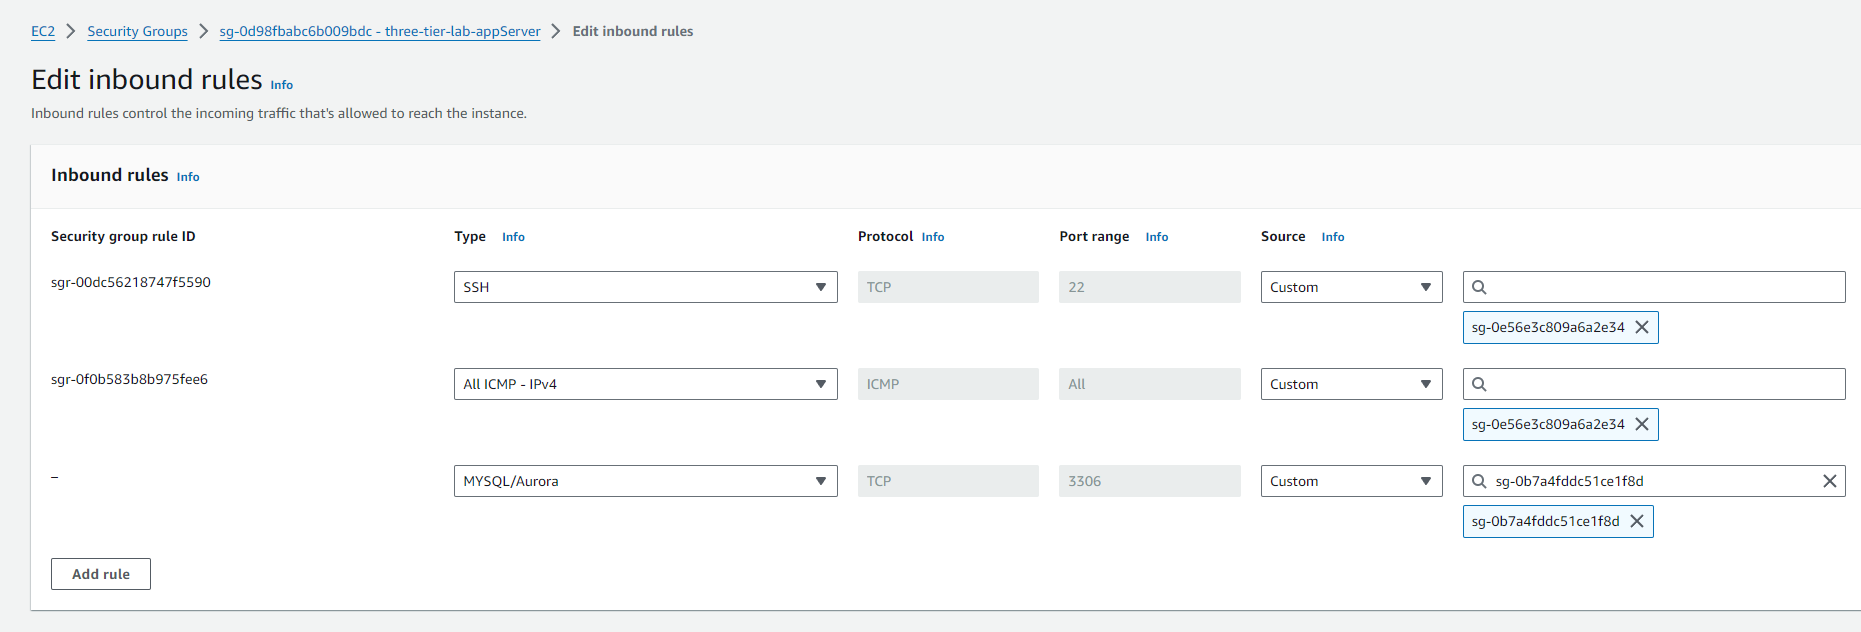Screen dimensions: 1861x632
Task: Open Custom source dropdown for SSH rule
Action: tap(1350, 287)
